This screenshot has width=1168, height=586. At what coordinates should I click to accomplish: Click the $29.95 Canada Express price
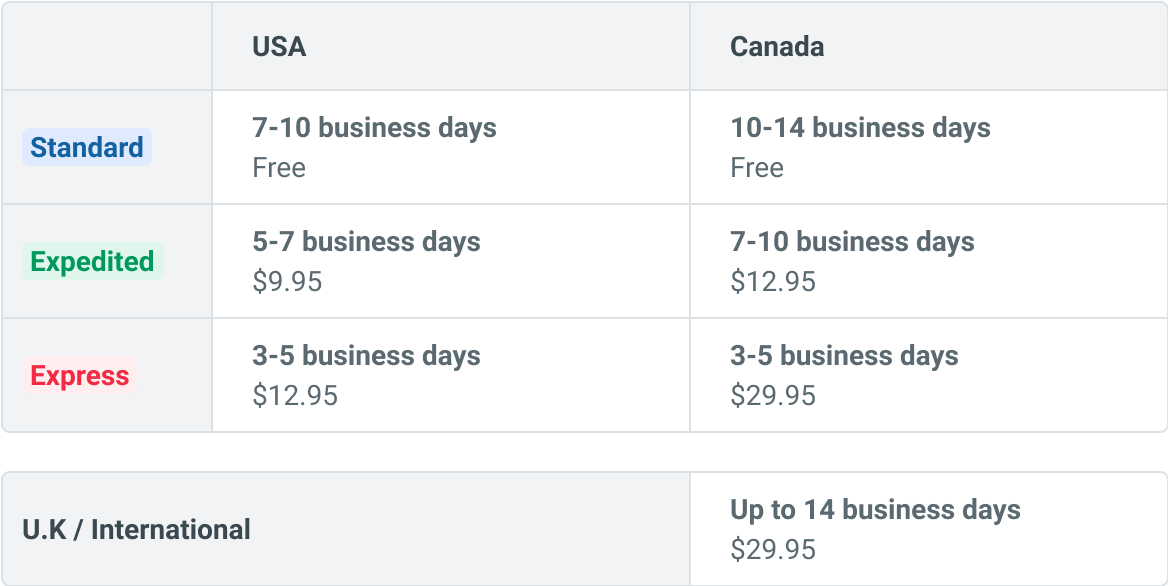pyautogui.click(x=773, y=395)
